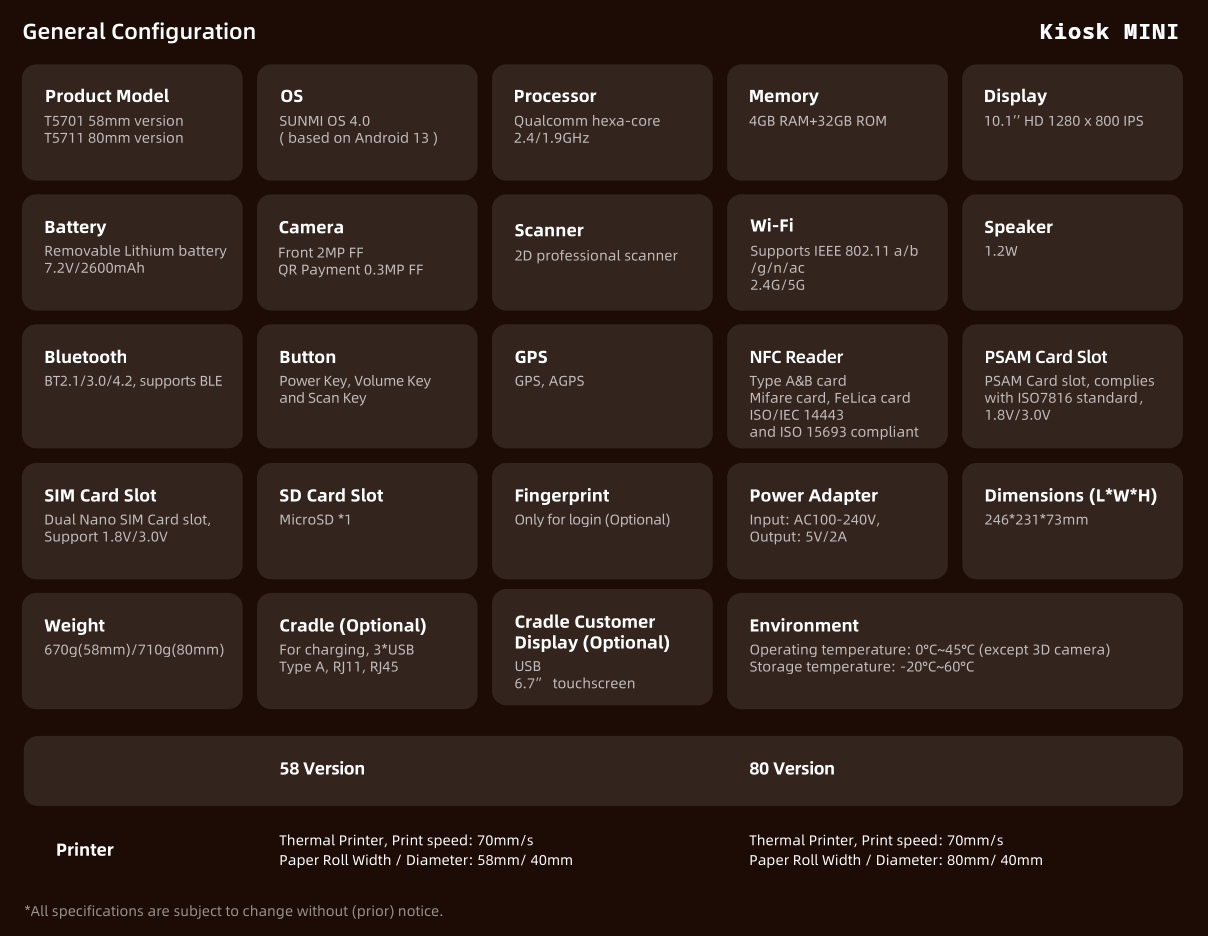Select the Battery card
The image size is (1208, 936).
click(x=132, y=252)
